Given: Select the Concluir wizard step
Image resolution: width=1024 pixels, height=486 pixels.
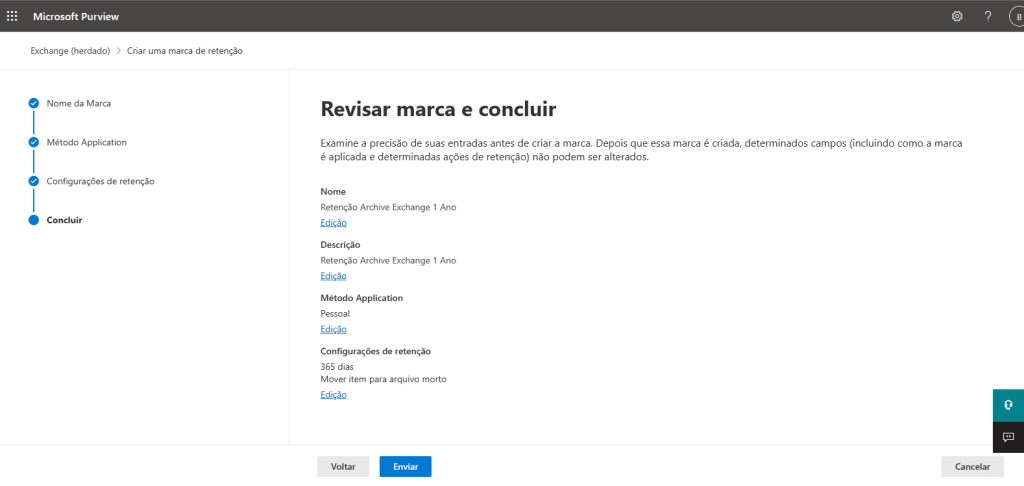Looking at the screenshot, I should point(64,220).
